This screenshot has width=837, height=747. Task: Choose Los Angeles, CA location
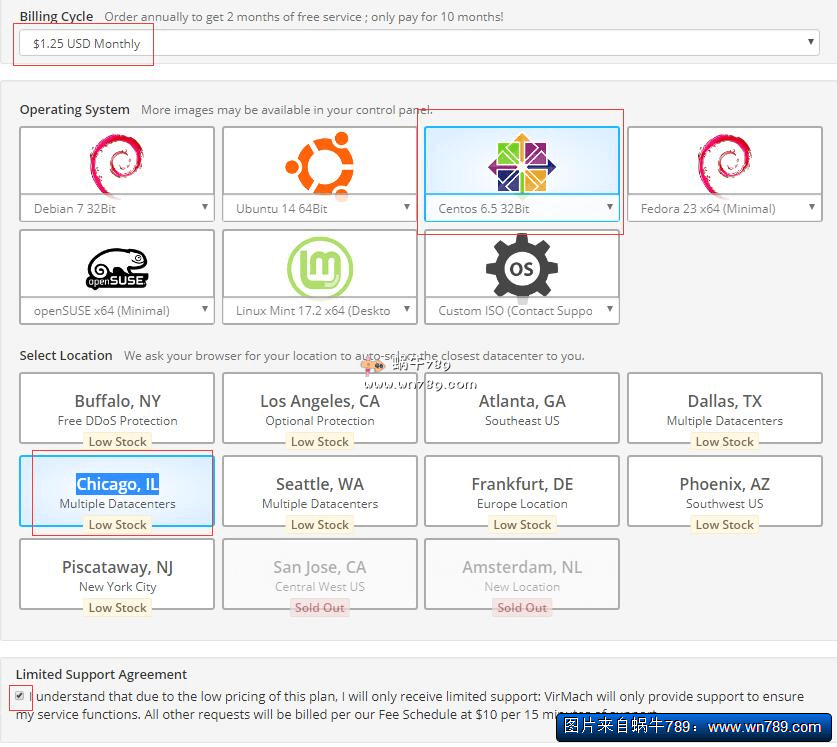point(319,408)
